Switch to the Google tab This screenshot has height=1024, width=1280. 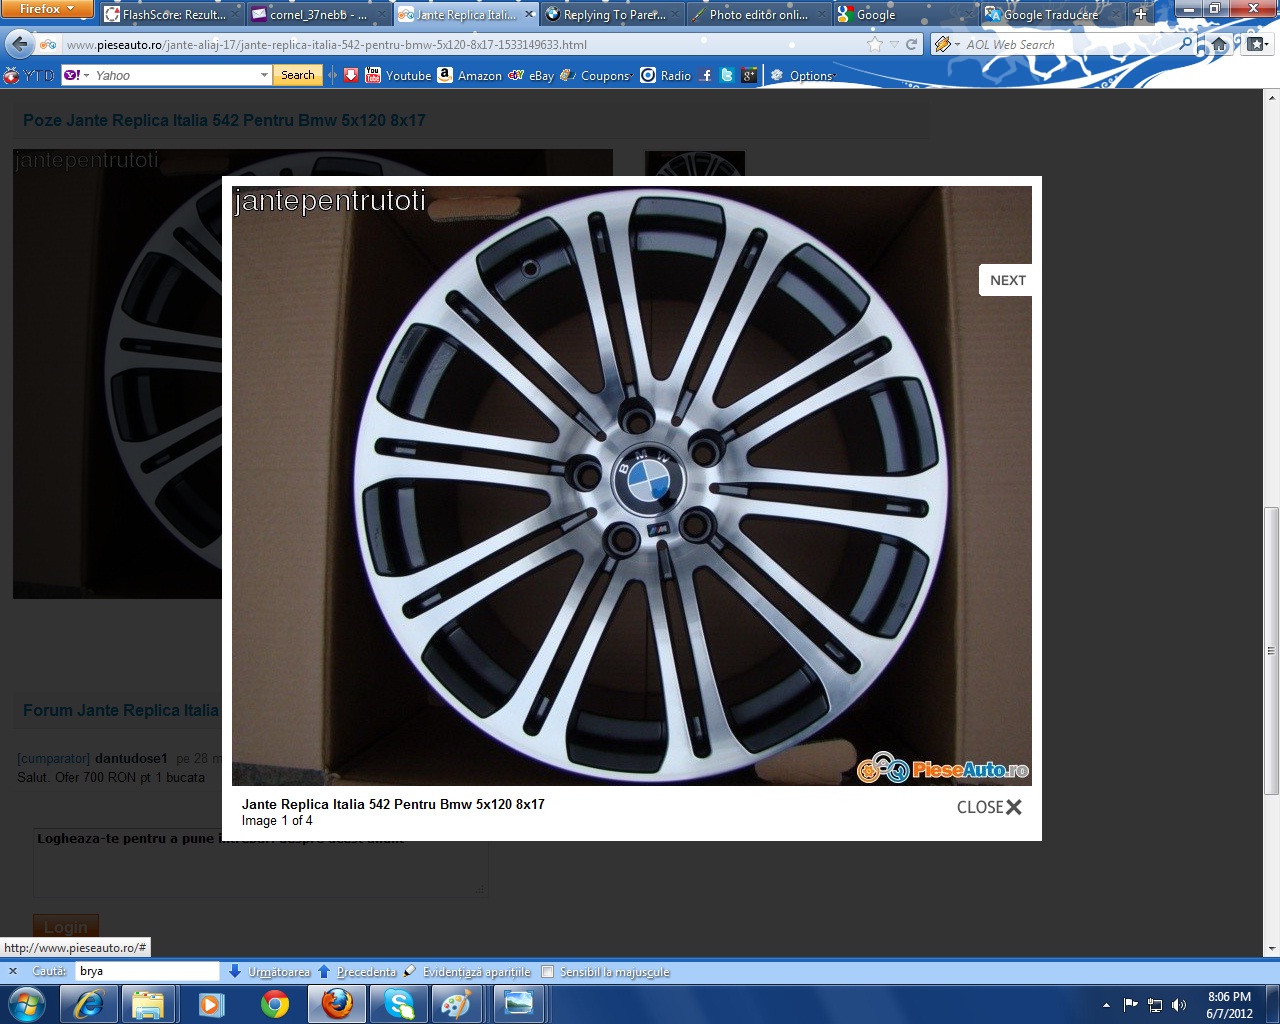pyautogui.click(x=904, y=14)
